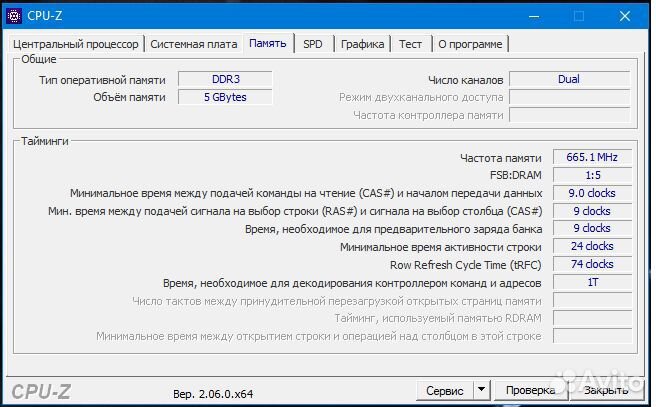Click the 665.1 MHz memory frequency value
This screenshot has width=656, height=407.
click(592, 157)
